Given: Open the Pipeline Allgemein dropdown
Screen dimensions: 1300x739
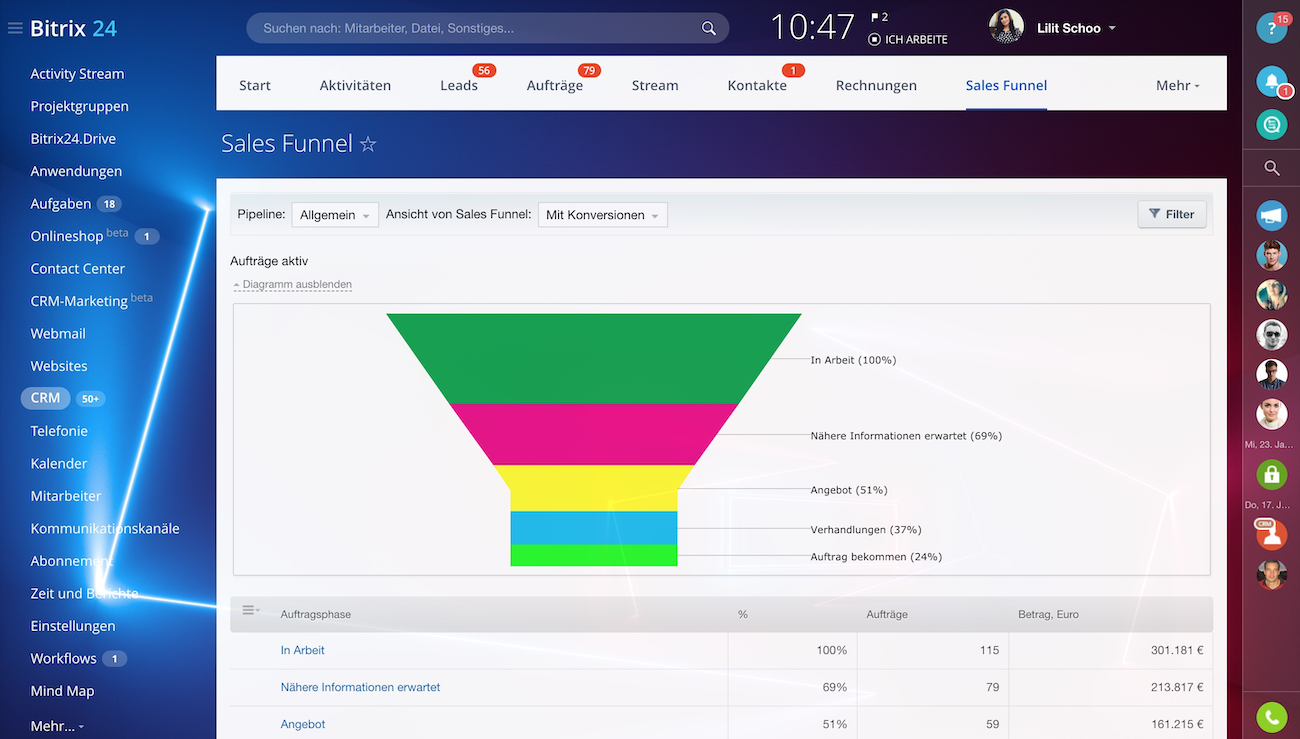Looking at the screenshot, I should tap(335, 215).
